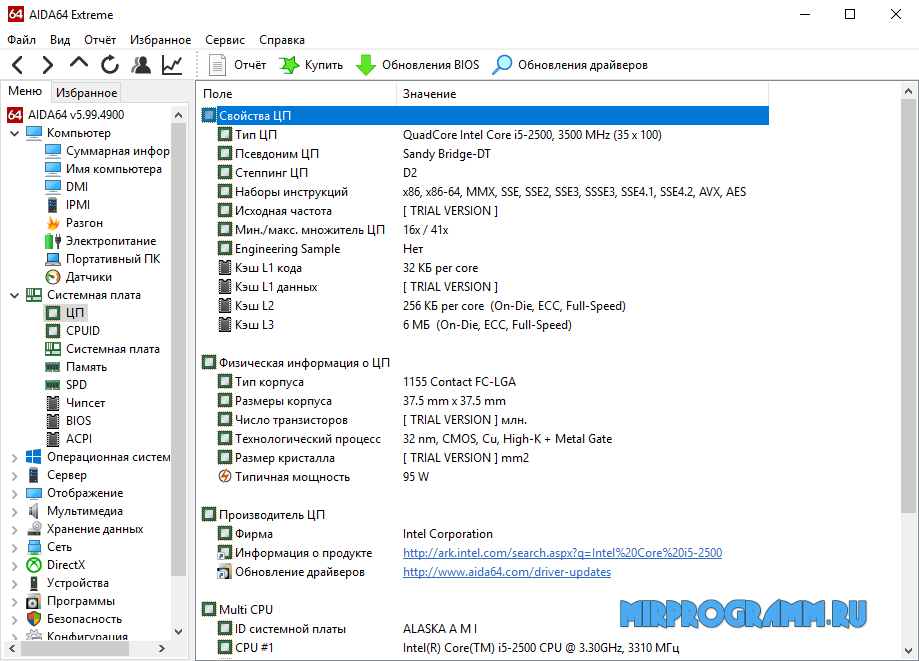Expand the Сеть tree node
The height and width of the screenshot is (661, 919).
pyautogui.click(x=15, y=547)
